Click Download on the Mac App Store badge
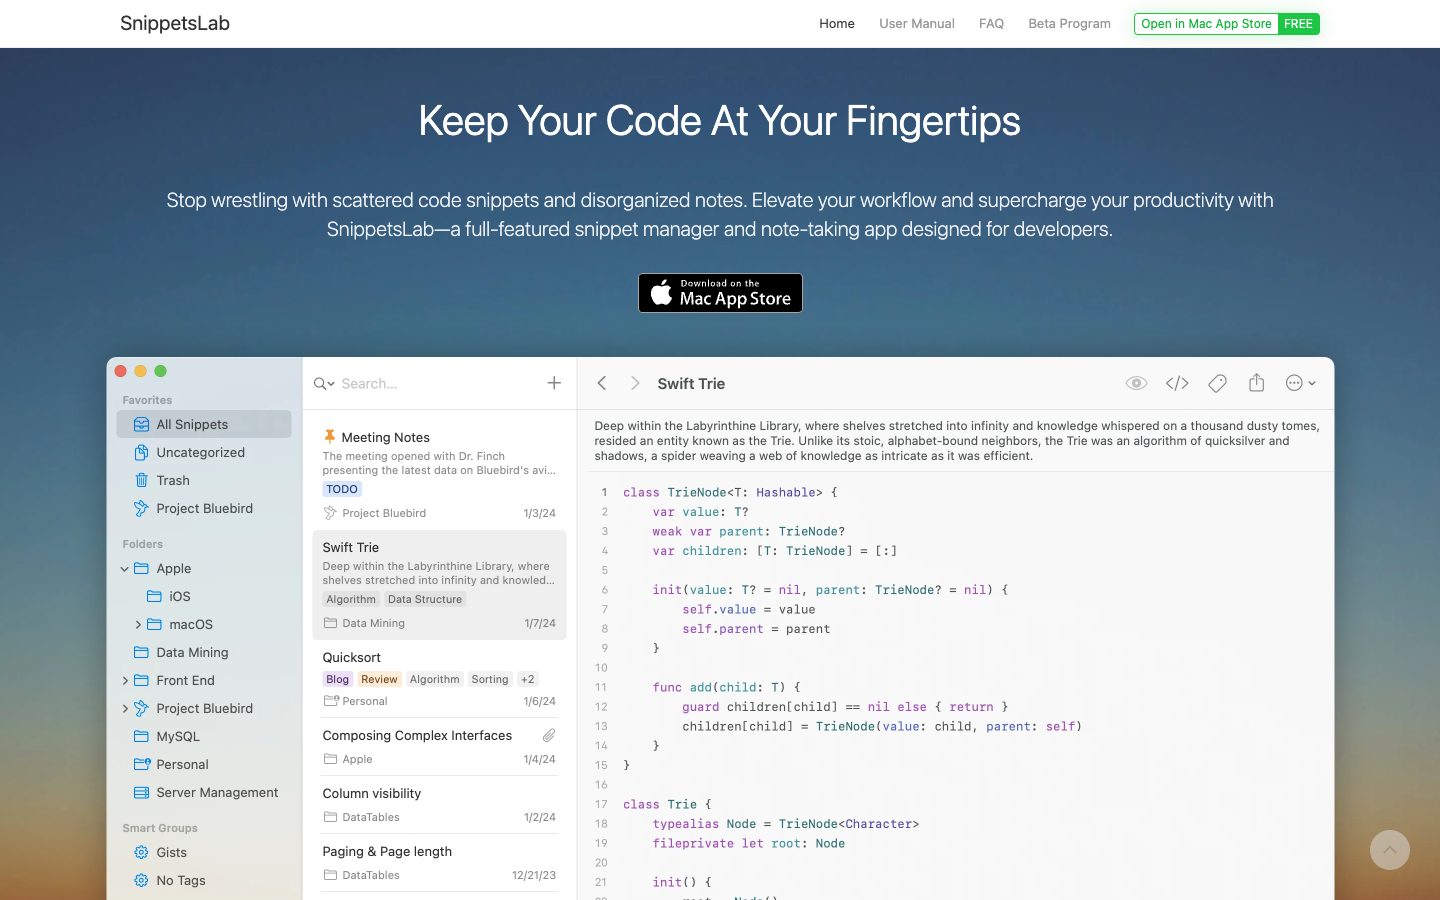This screenshot has height=900, width=1440. tap(720, 293)
